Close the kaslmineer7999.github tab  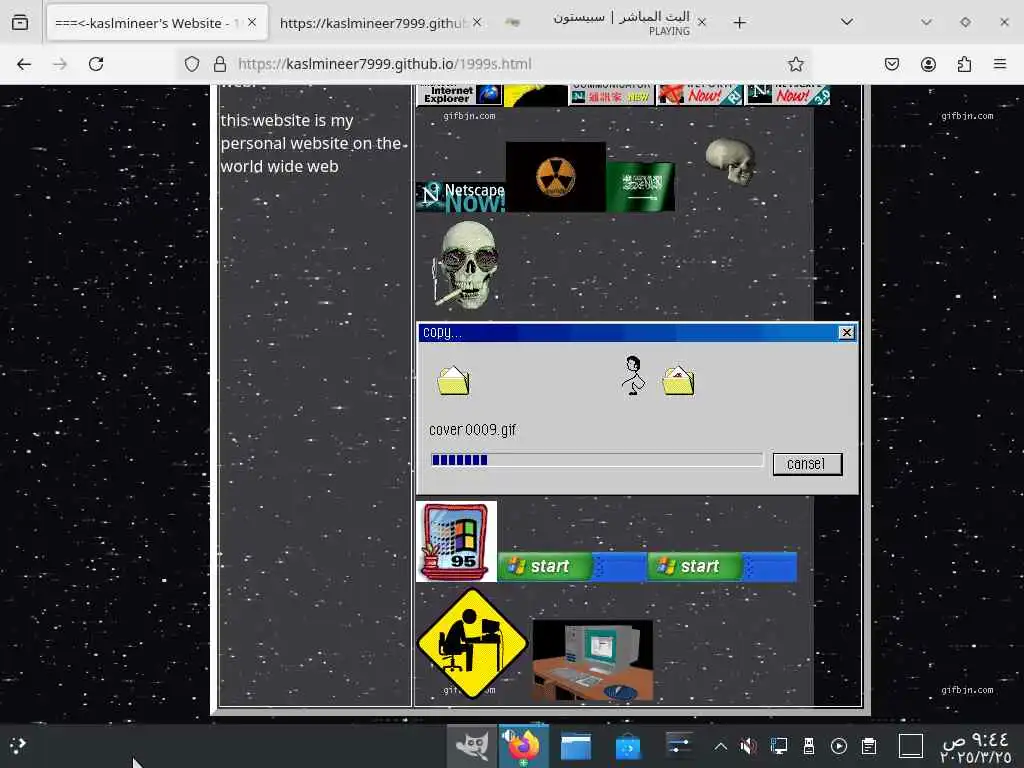[x=477, y=22]
